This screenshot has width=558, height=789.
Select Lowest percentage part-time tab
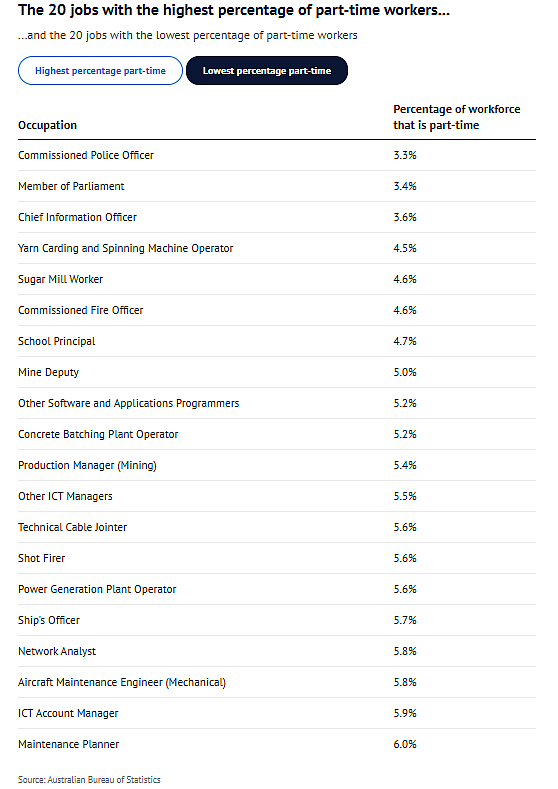267,70
